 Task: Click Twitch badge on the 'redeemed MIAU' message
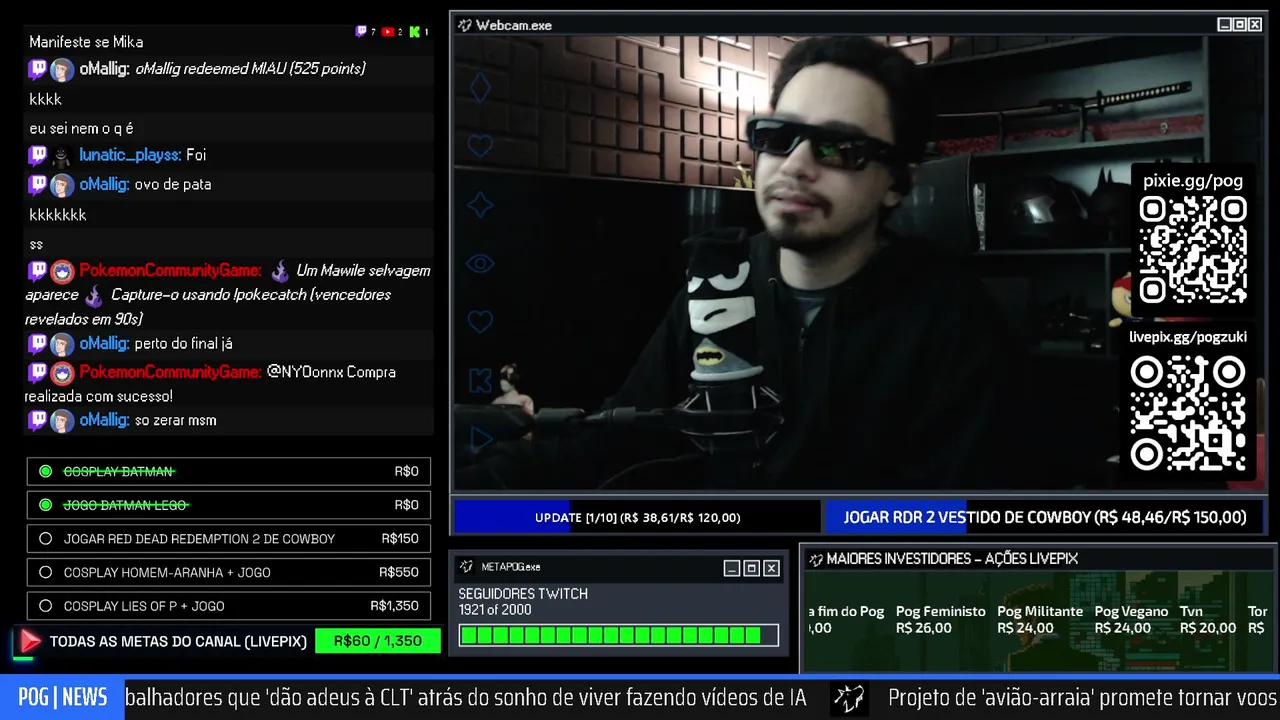[x=37, y=69]
